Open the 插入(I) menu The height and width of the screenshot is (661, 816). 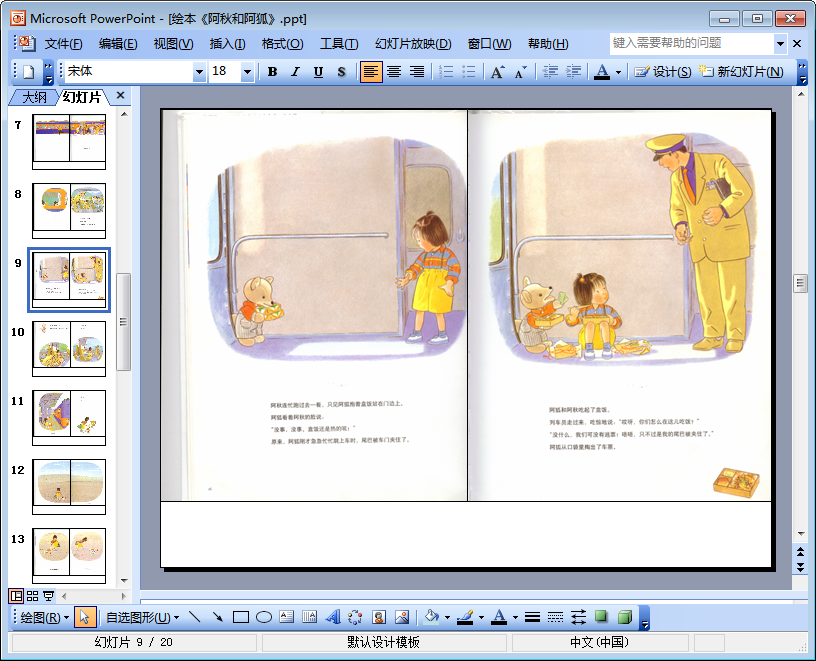tap(227, 44)
